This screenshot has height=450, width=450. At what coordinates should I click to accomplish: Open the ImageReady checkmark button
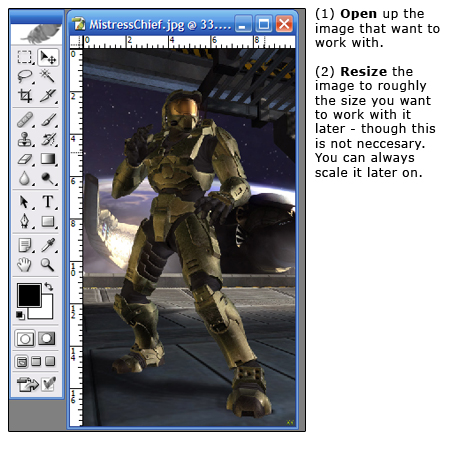coord(49,384)
